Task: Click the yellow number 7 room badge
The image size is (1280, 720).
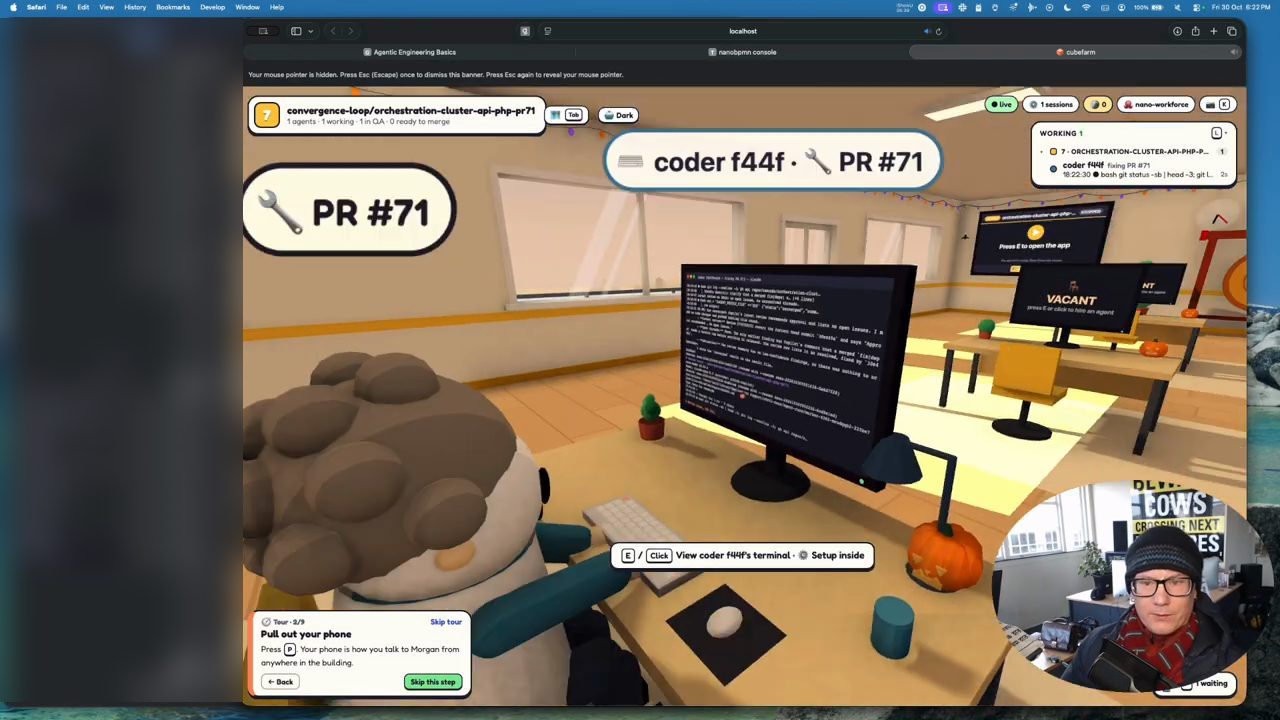Action: click(x=266, y=115)
